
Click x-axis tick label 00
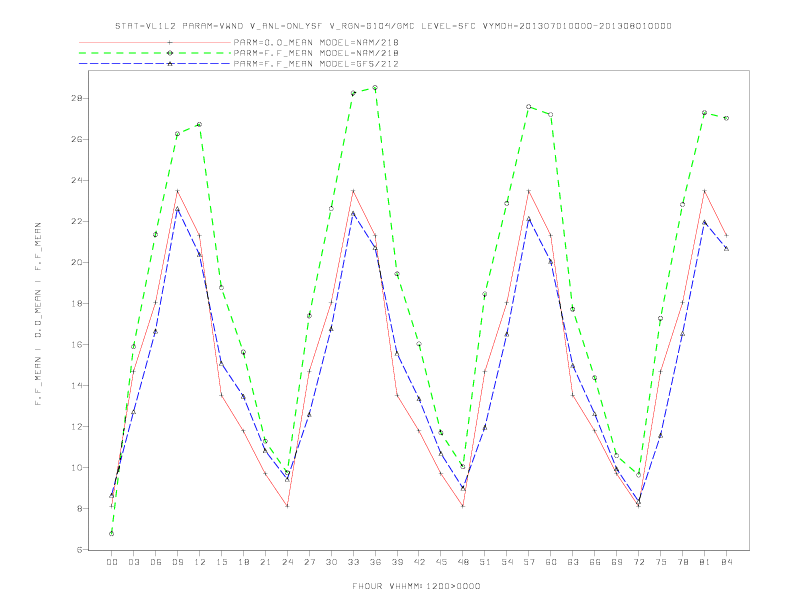coord(112,562)
